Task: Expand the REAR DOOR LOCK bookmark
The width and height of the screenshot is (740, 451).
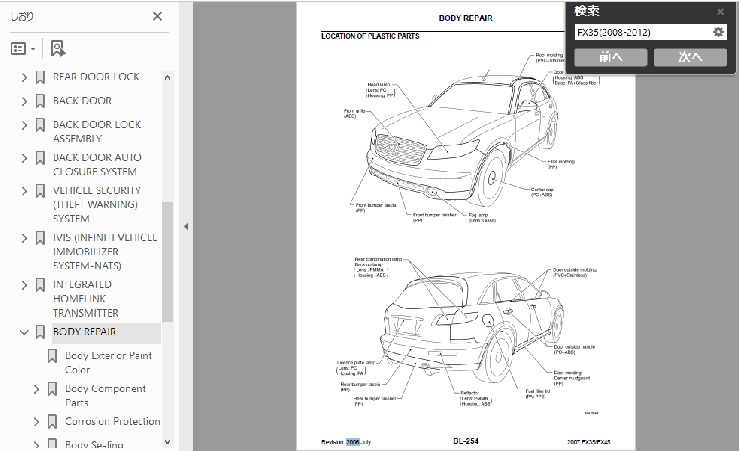Action: tap(24, 77)
